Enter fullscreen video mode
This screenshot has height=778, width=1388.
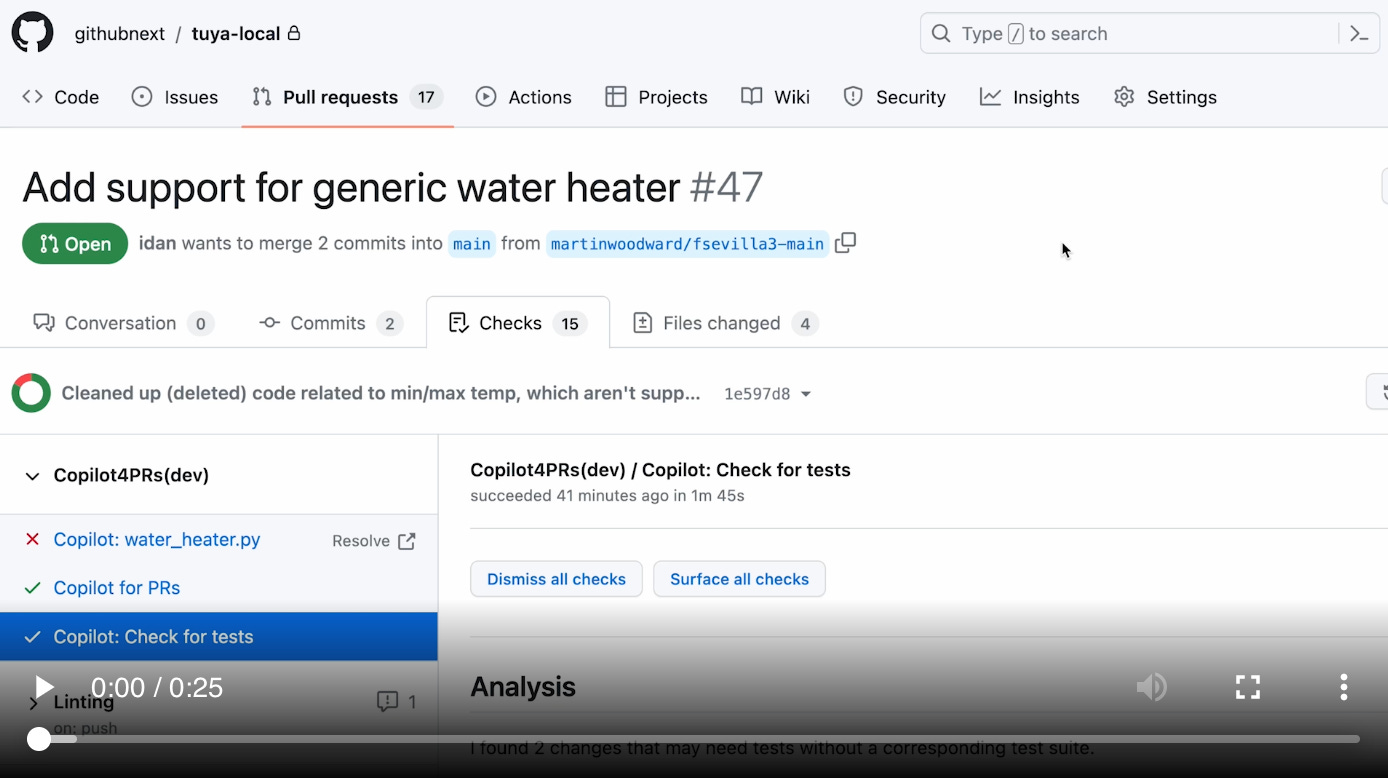tap(1247, 687)
